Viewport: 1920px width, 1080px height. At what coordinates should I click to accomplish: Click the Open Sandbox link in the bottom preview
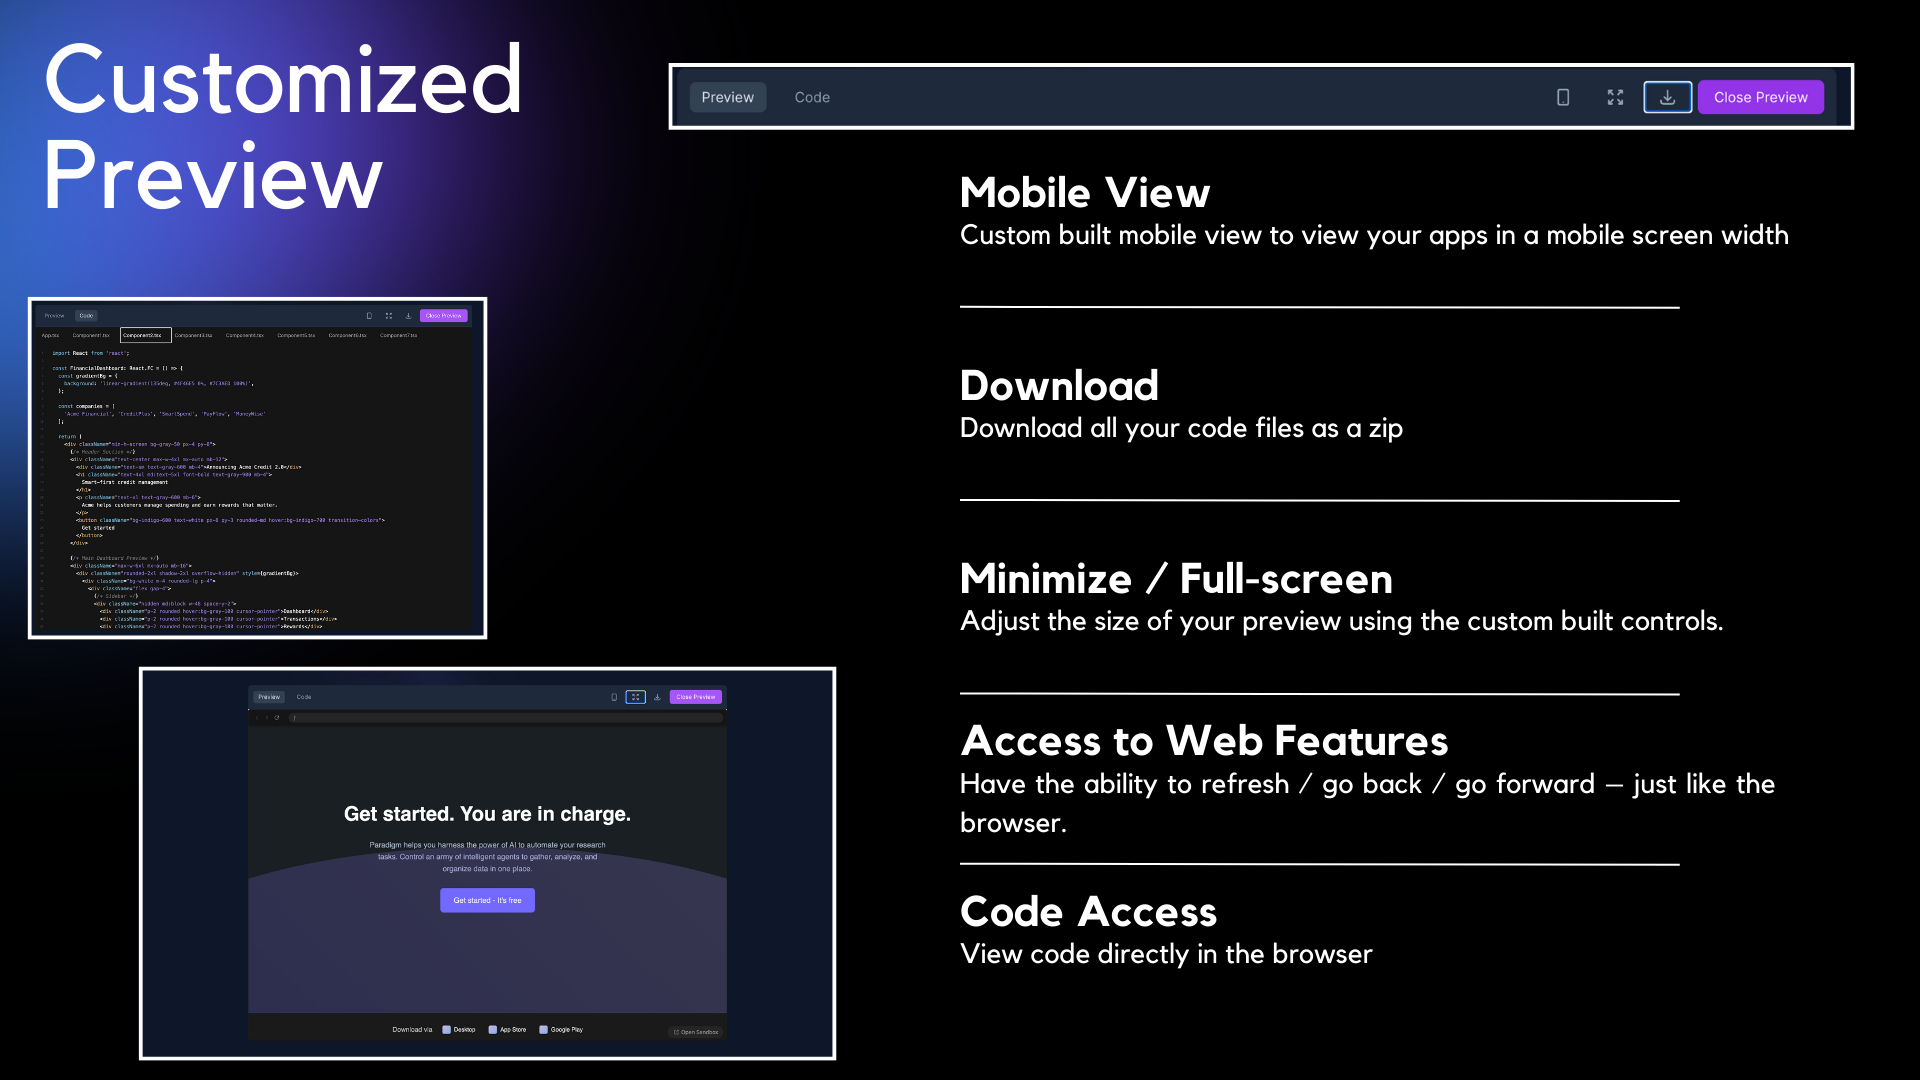(696, 1031)
